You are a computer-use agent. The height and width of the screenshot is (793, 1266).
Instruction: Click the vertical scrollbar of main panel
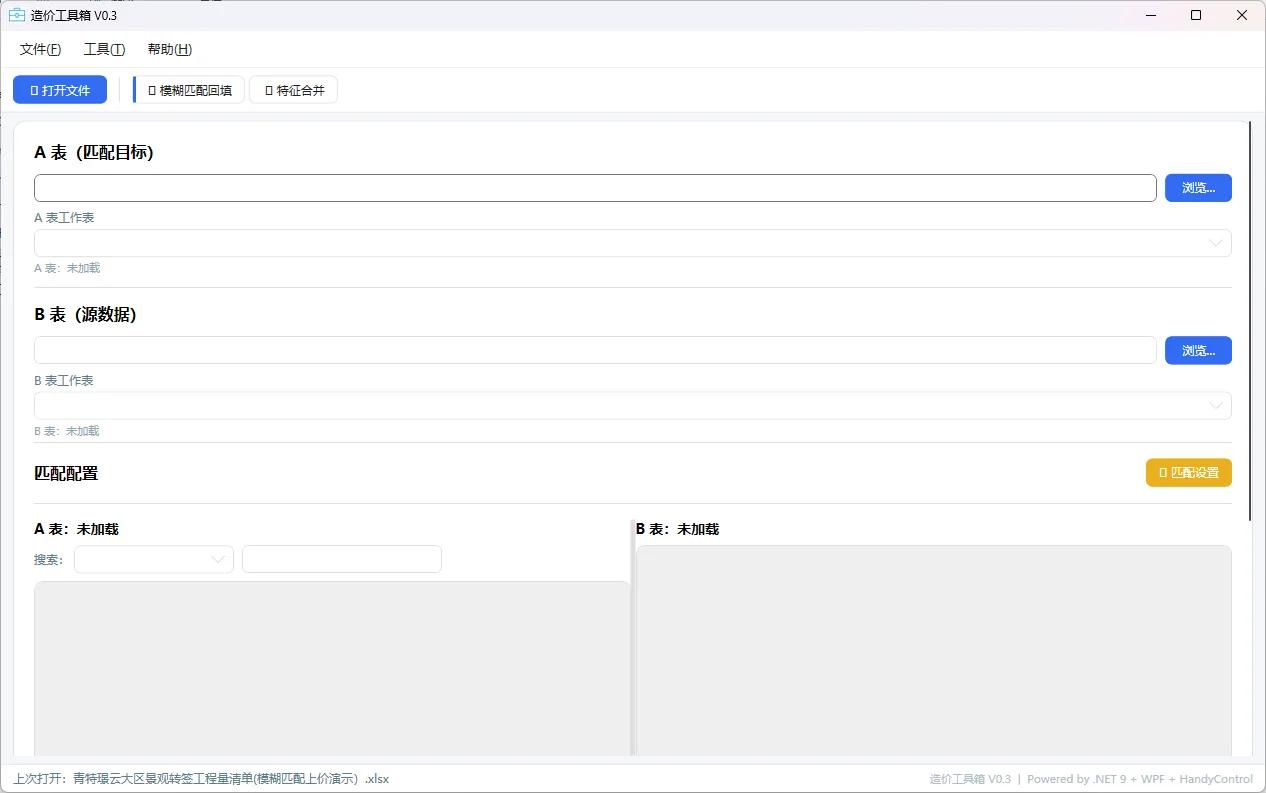click(x=1250, y=320)
